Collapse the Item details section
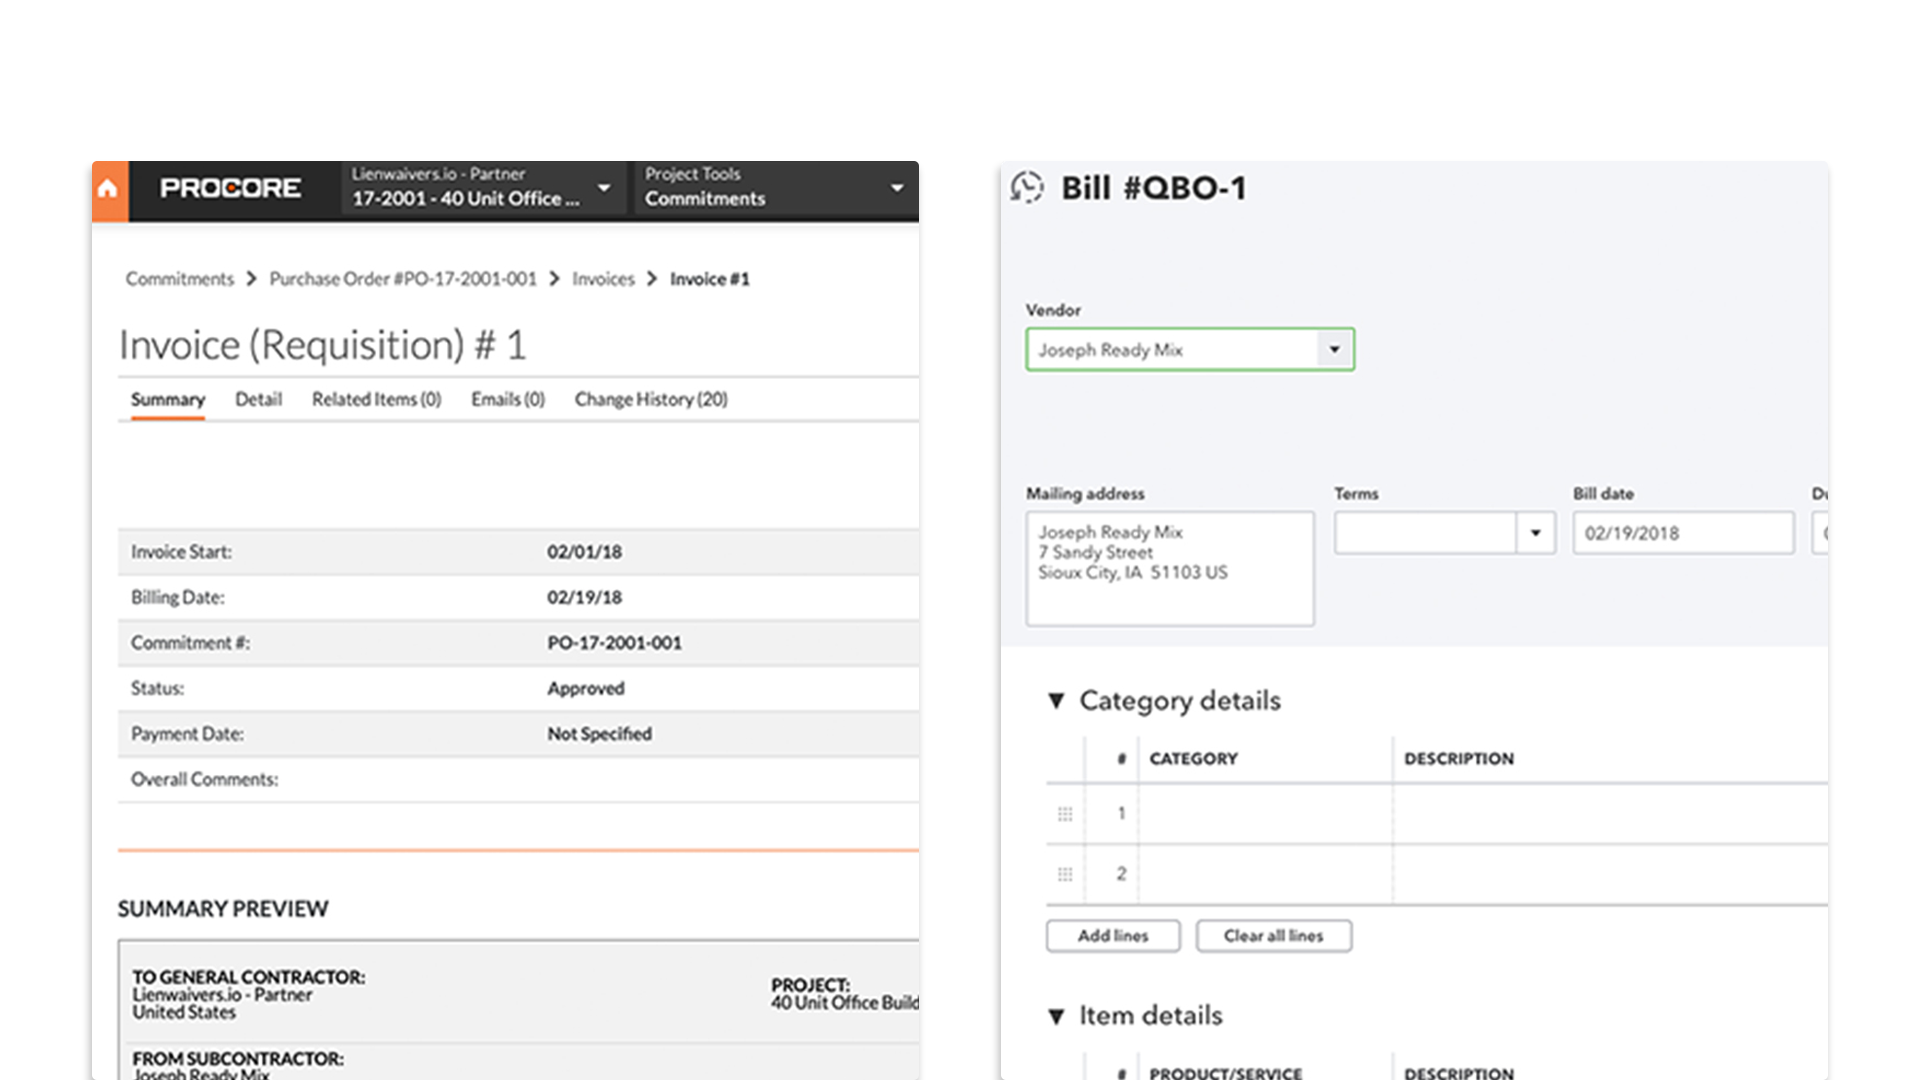The height and width of the screenshot is (1080, 1920). tap(1056, 1017)
